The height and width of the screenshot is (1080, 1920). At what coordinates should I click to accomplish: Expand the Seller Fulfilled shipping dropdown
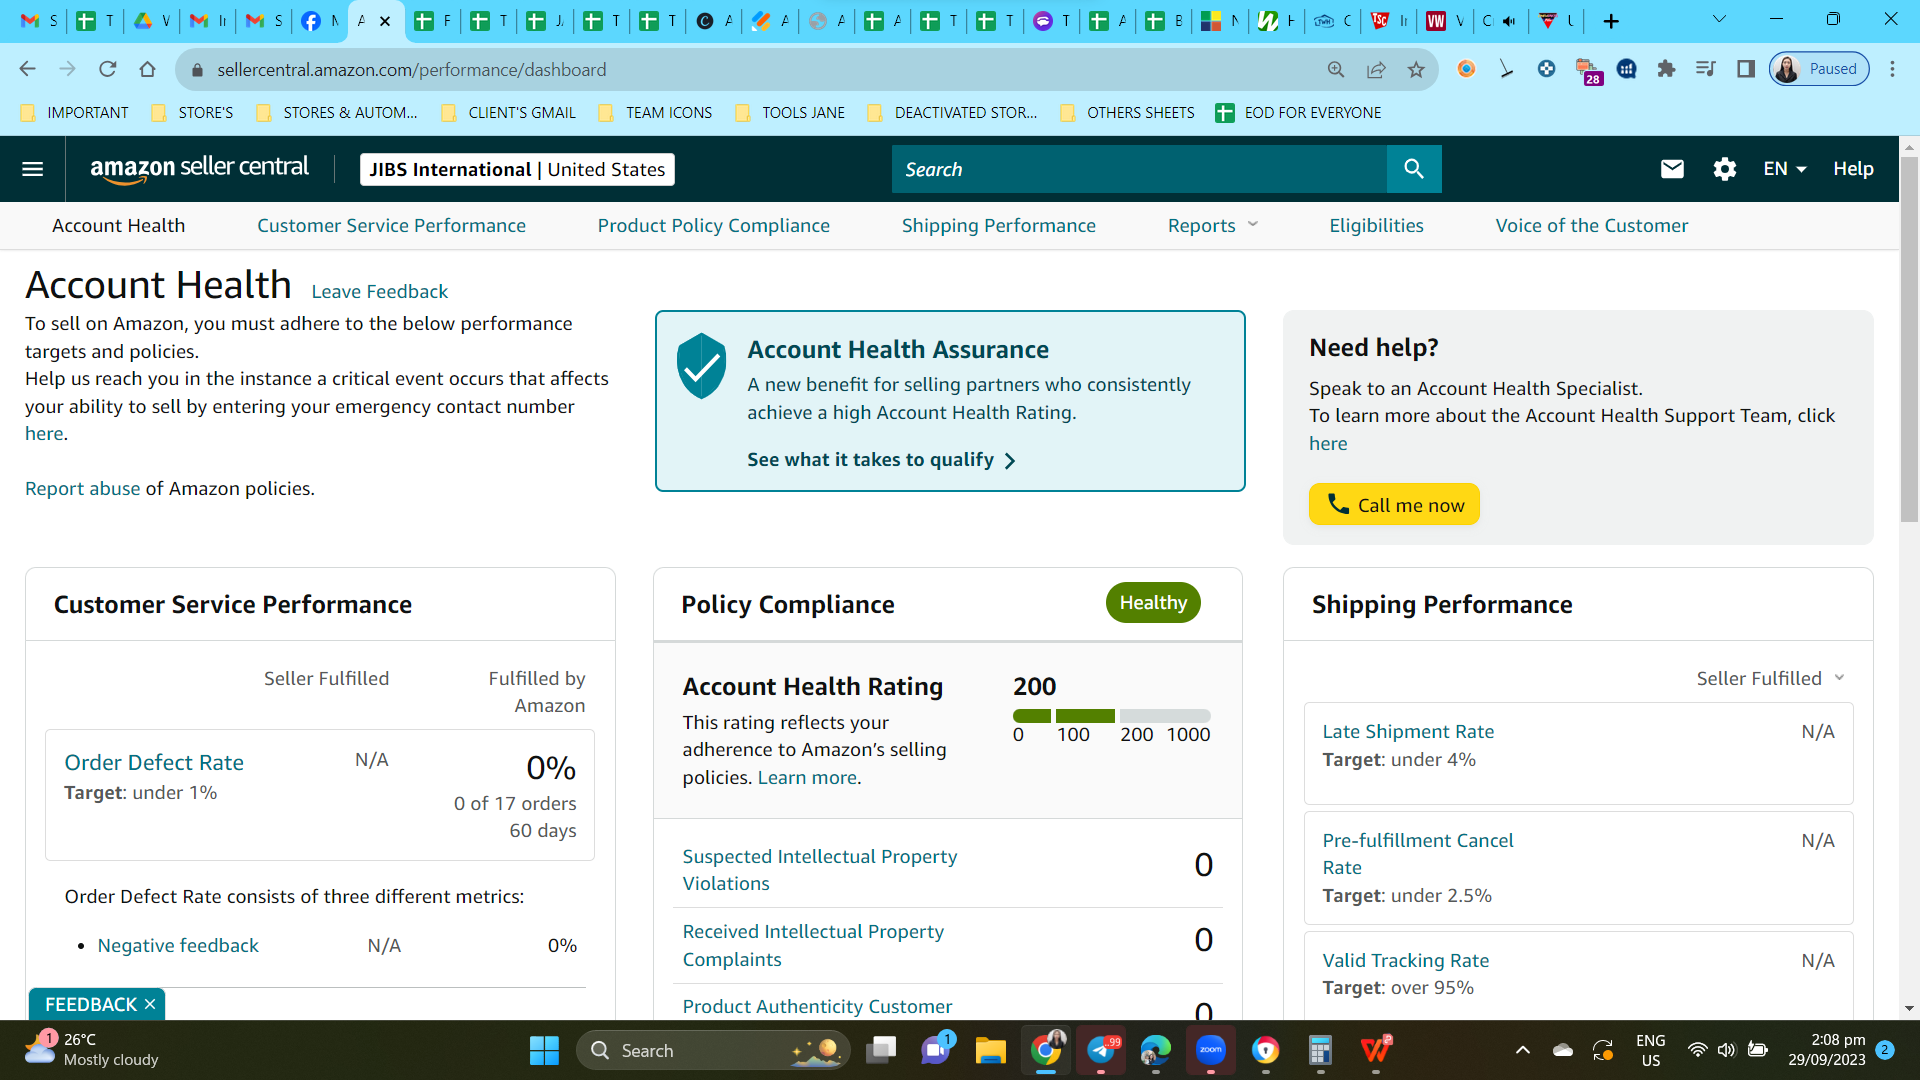coord(1770,678)
